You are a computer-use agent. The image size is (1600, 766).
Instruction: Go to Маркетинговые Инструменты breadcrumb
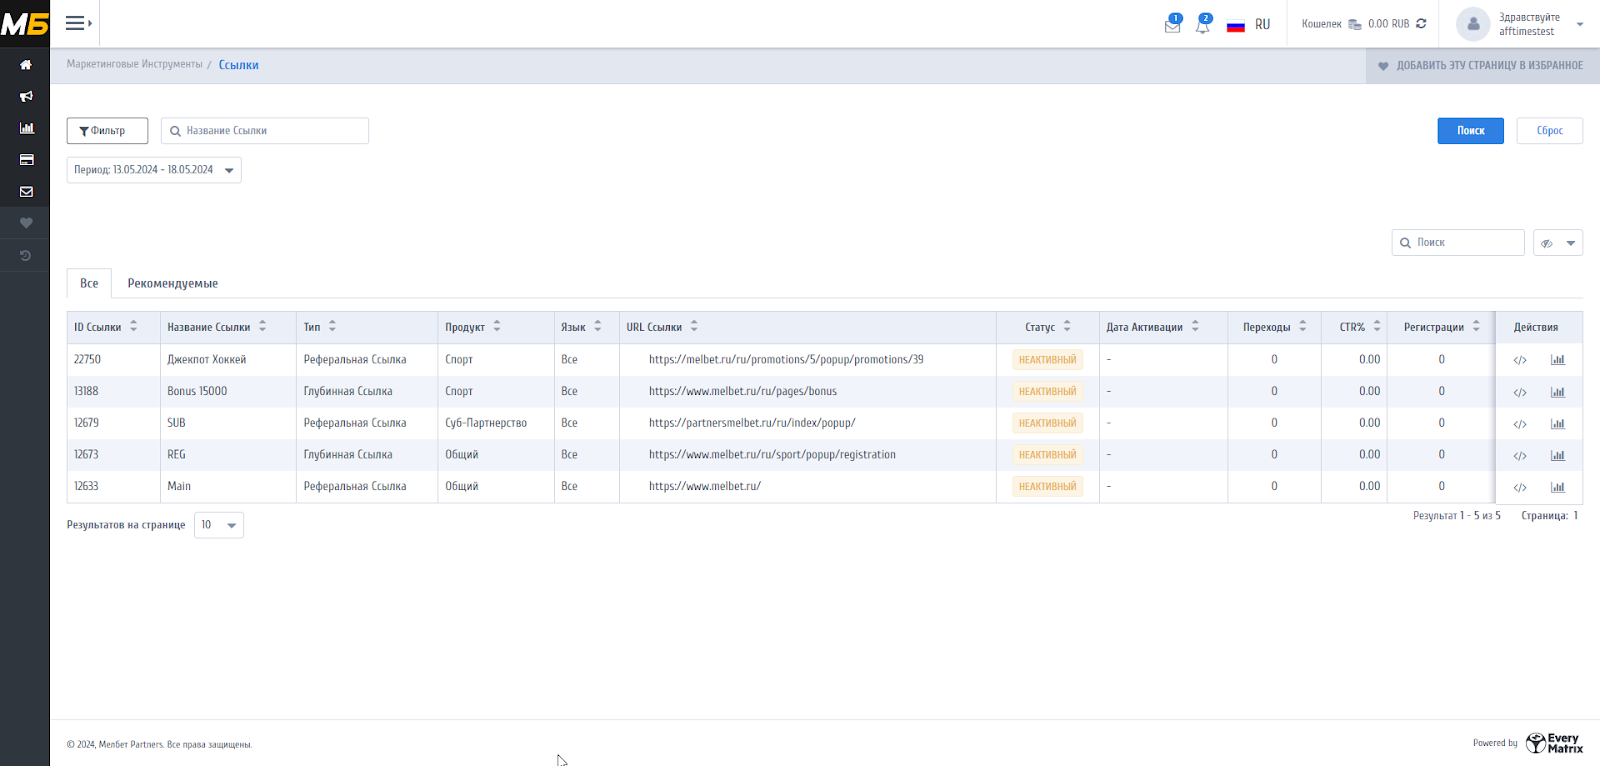coord(134,64)
